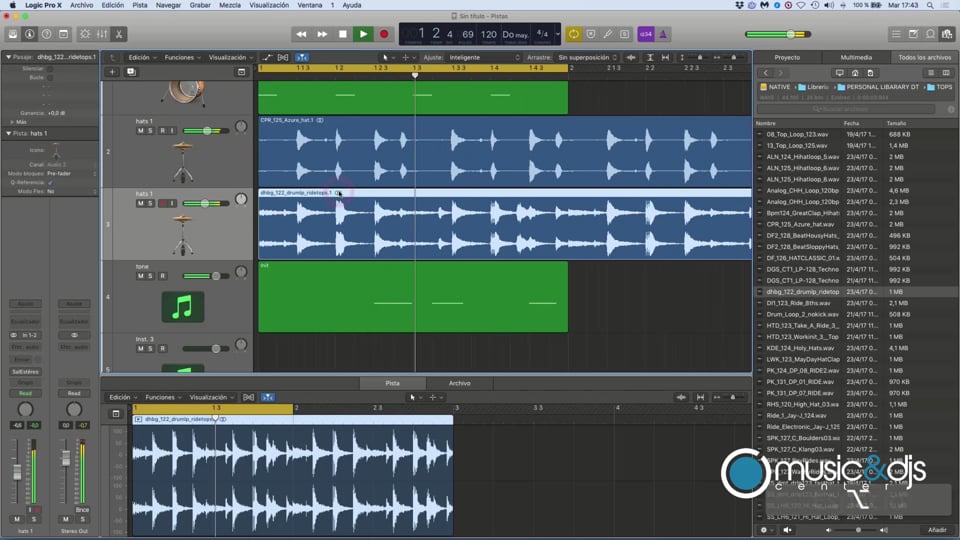Viewport: 960px width, 540px height.
Task: Open the Modo bloqueo Pre-fader dropdown
Action: (71, 174)
